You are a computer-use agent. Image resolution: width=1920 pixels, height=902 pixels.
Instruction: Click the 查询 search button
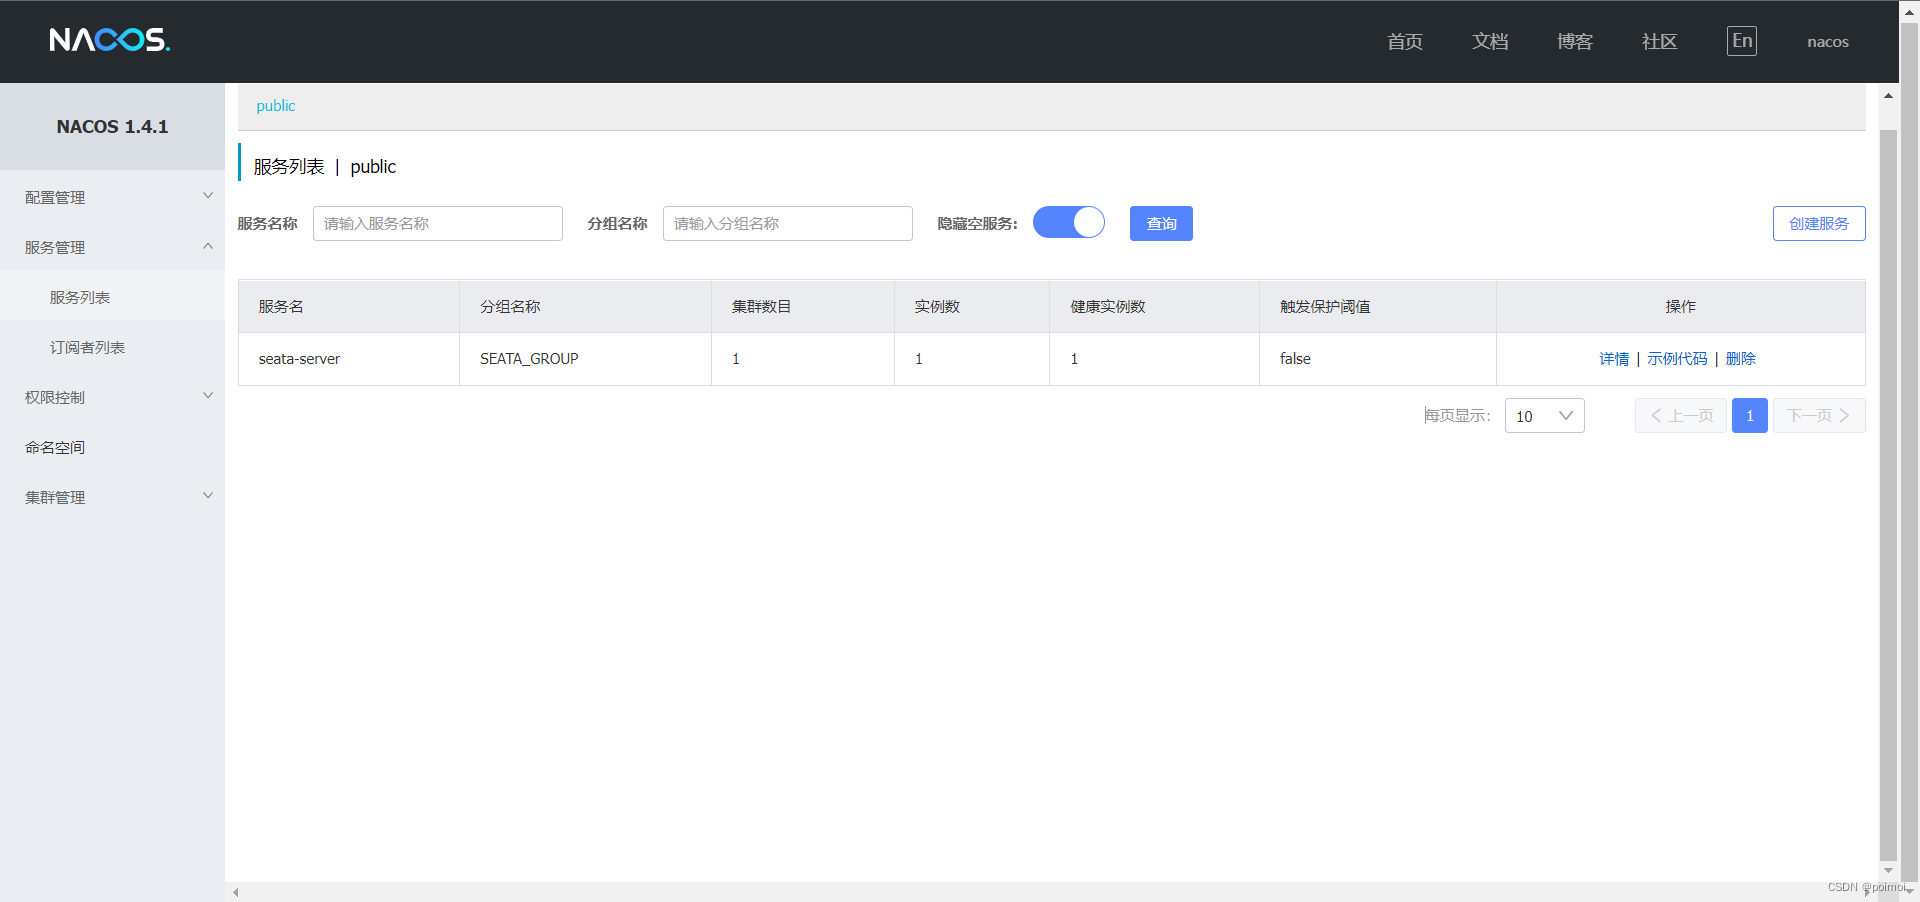(1161, 223)
